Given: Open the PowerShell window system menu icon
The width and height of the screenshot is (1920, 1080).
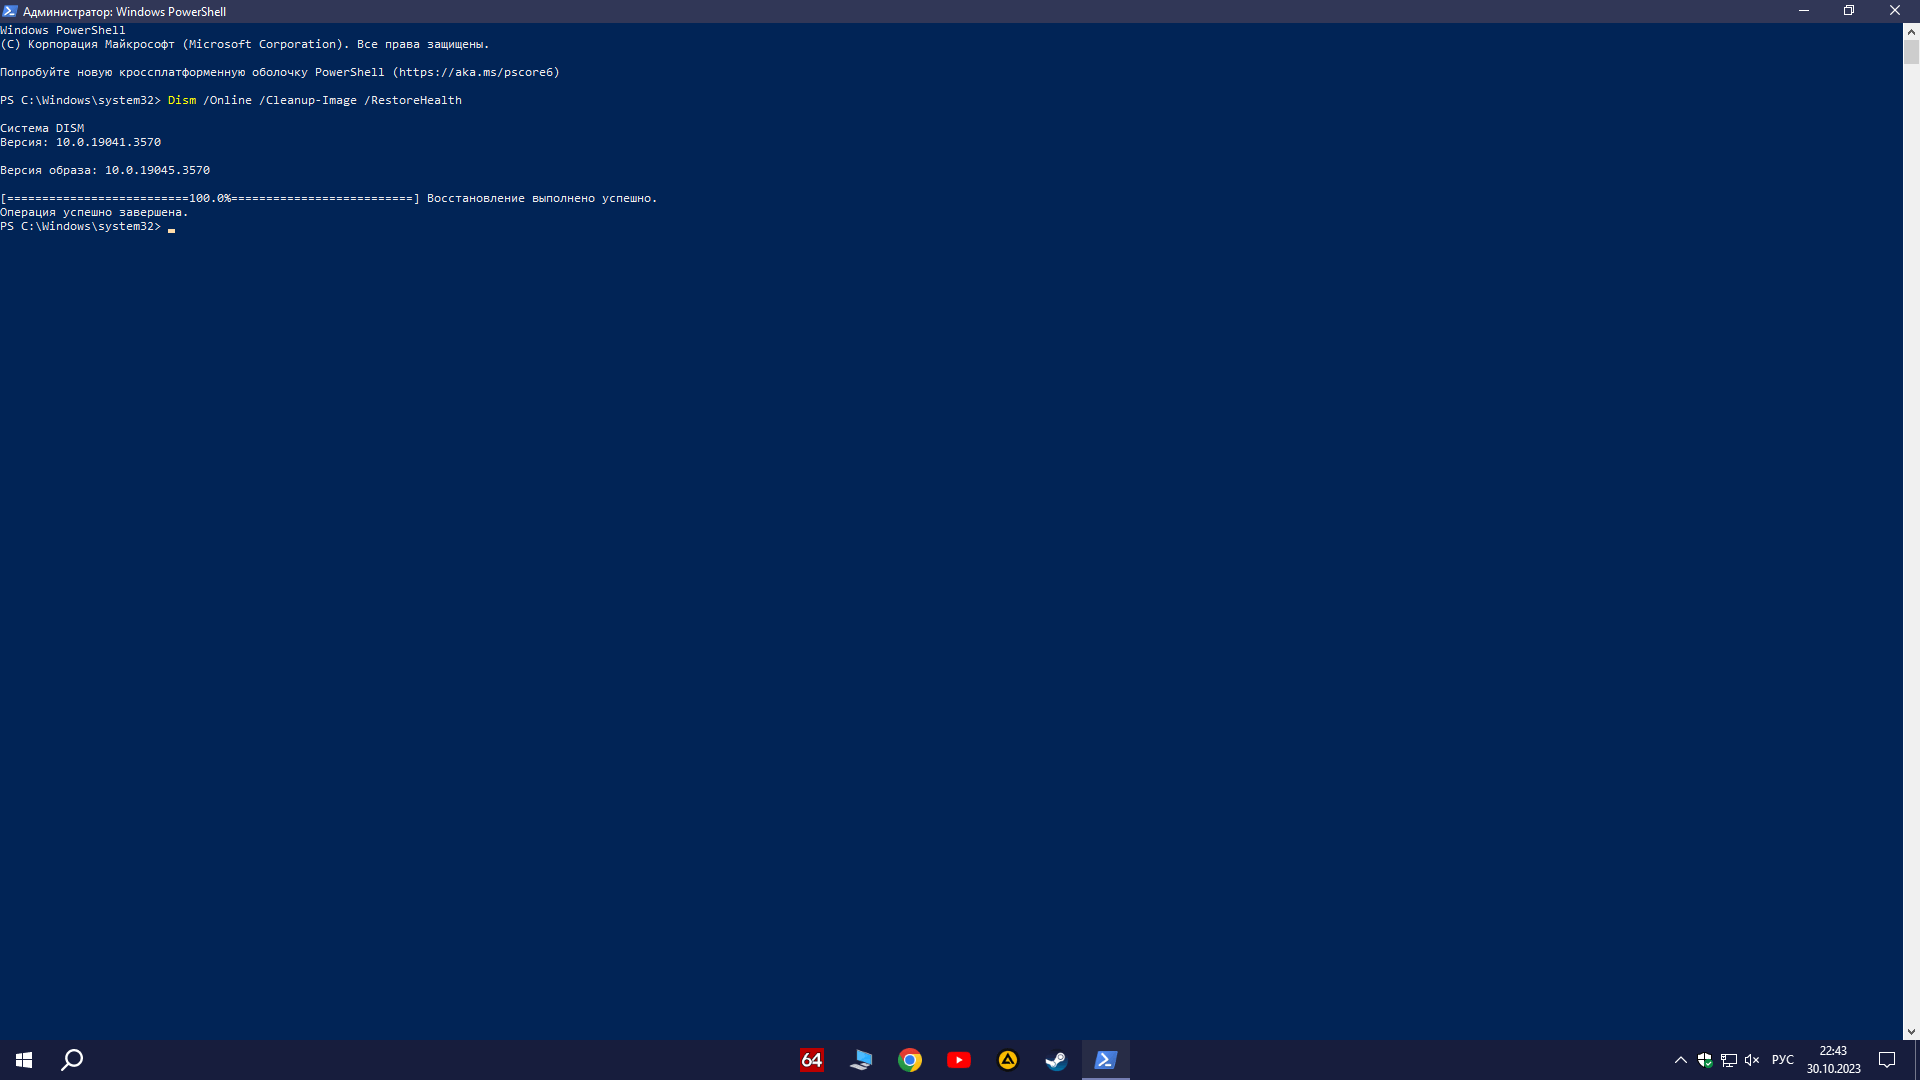Looking at the screenshot, I should coord(10,11).
